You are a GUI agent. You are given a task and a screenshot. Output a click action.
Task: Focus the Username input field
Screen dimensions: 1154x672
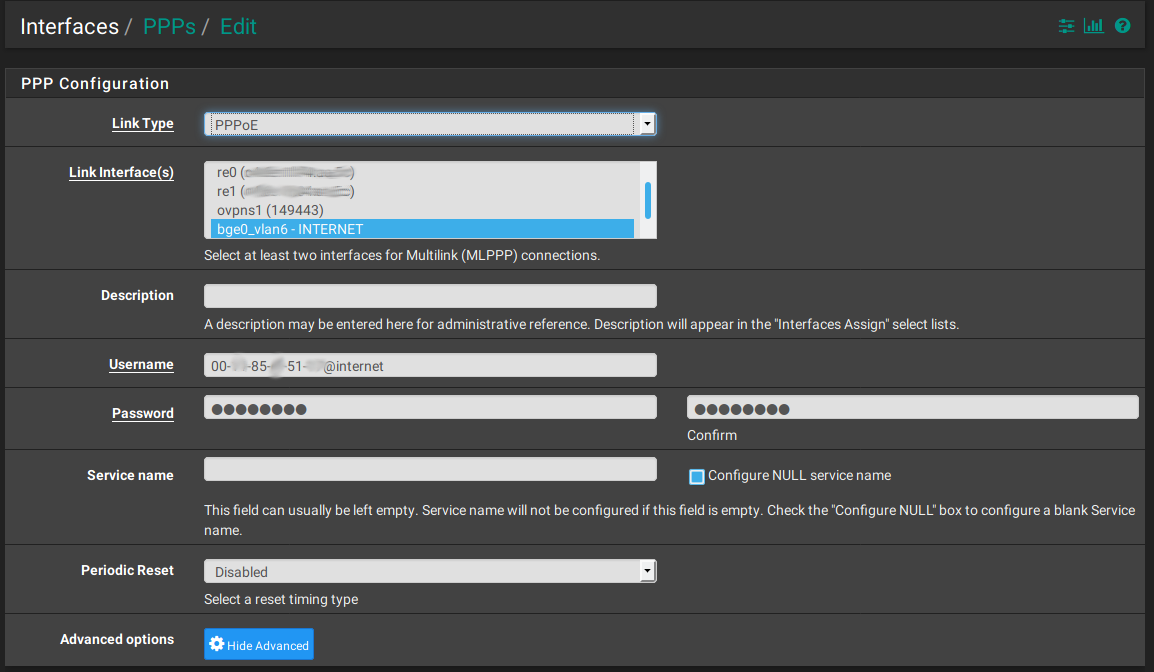point(430,365)
